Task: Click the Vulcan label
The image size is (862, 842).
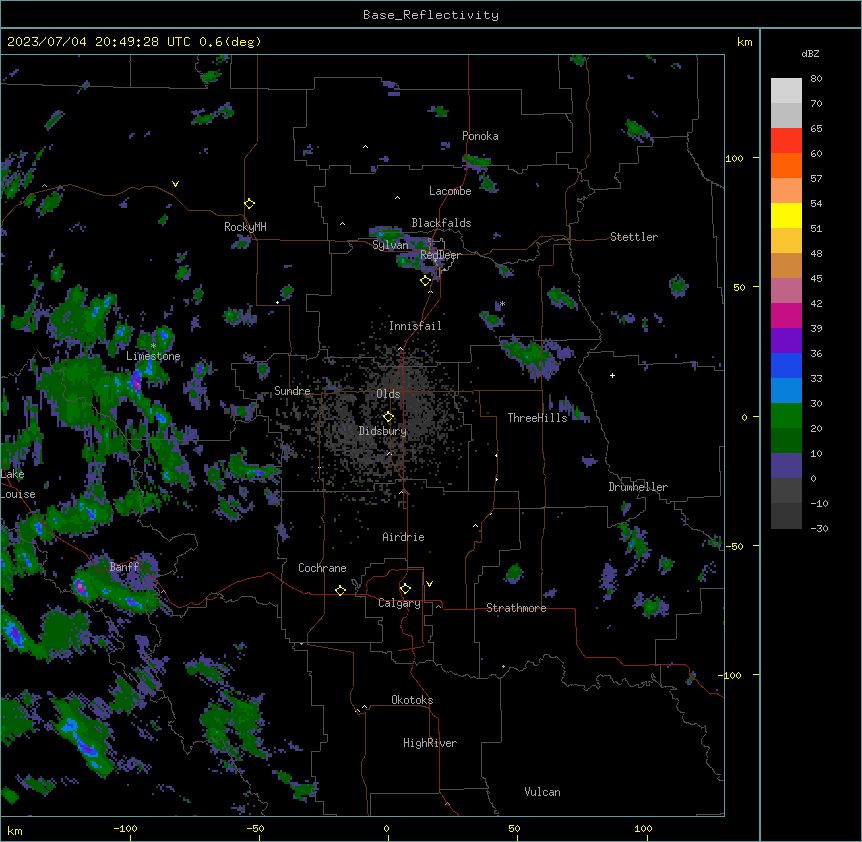Action: (x=542, y=792)
